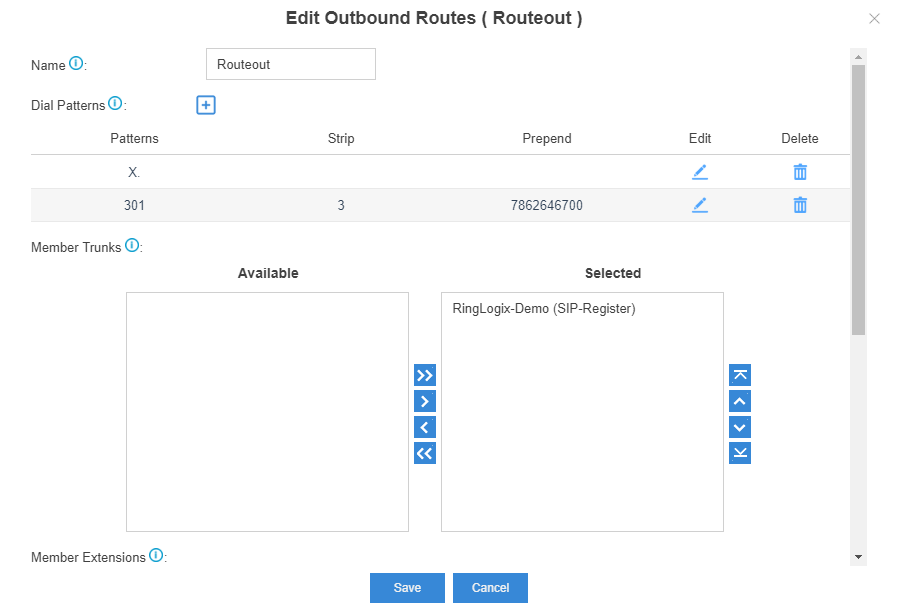The image size is (898, 610).
Task: Move all trunks back to Available list
Action: coord(425,453)
